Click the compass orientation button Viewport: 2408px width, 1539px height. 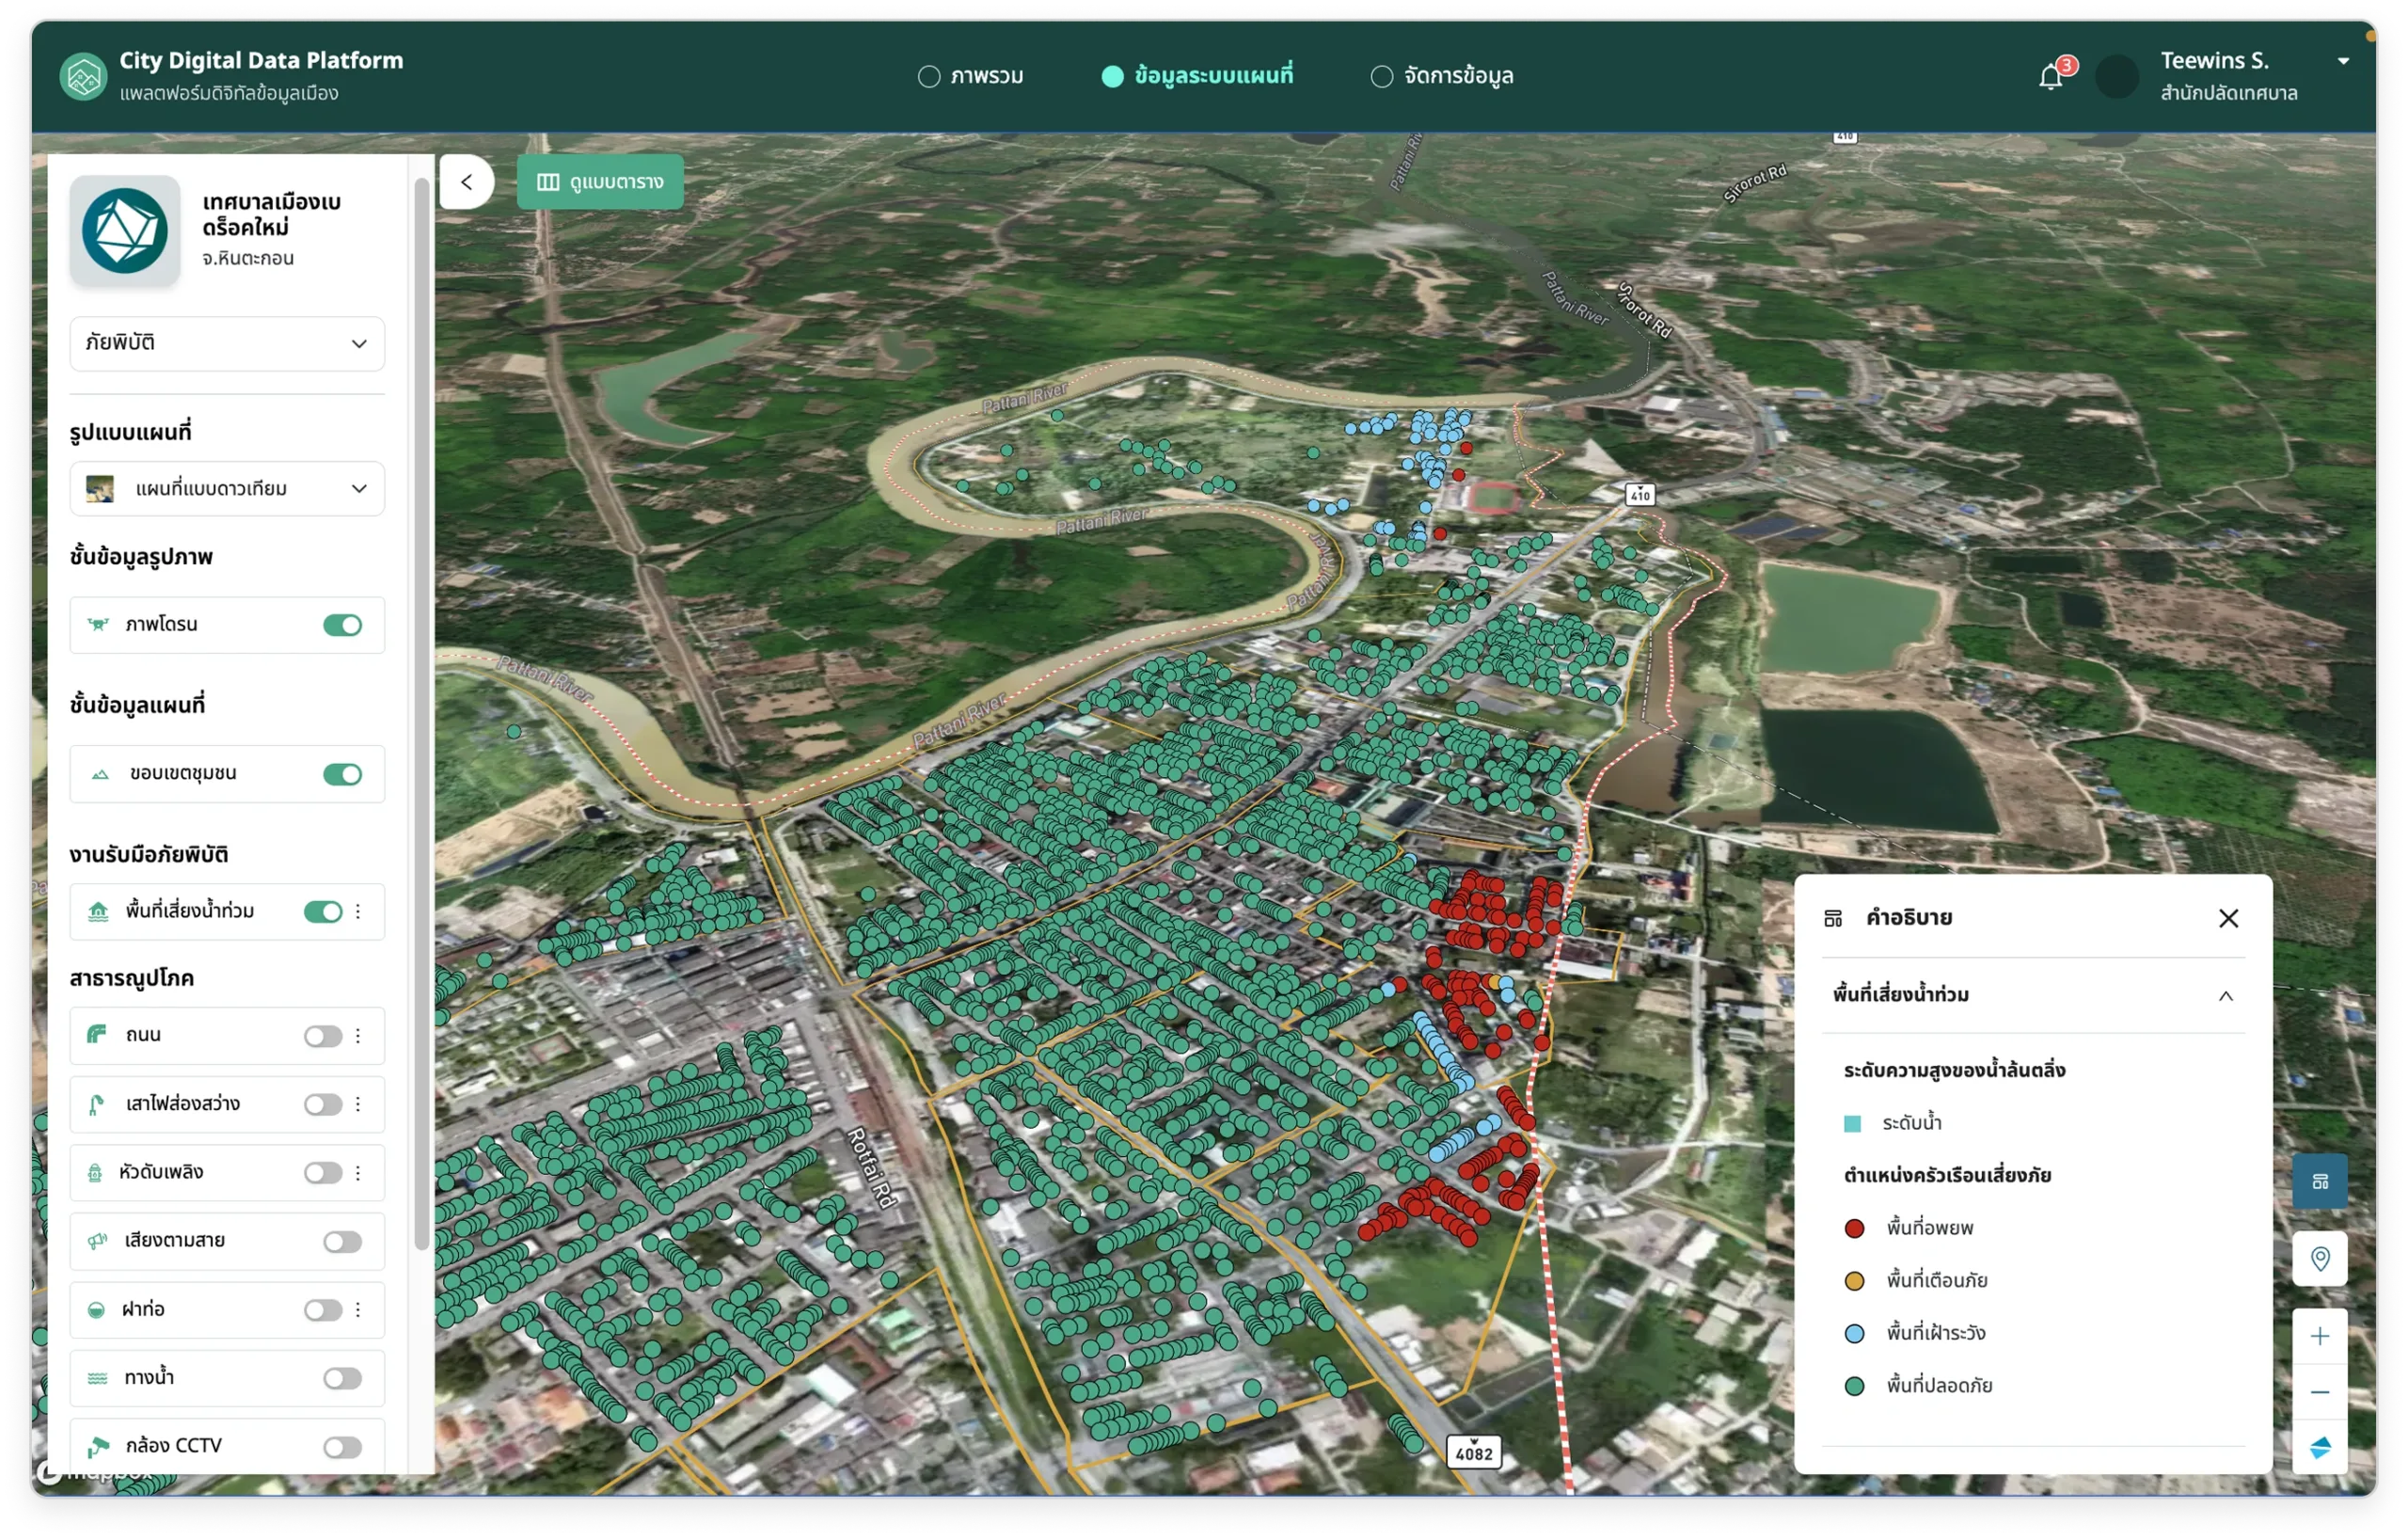pos(2320,1447)
